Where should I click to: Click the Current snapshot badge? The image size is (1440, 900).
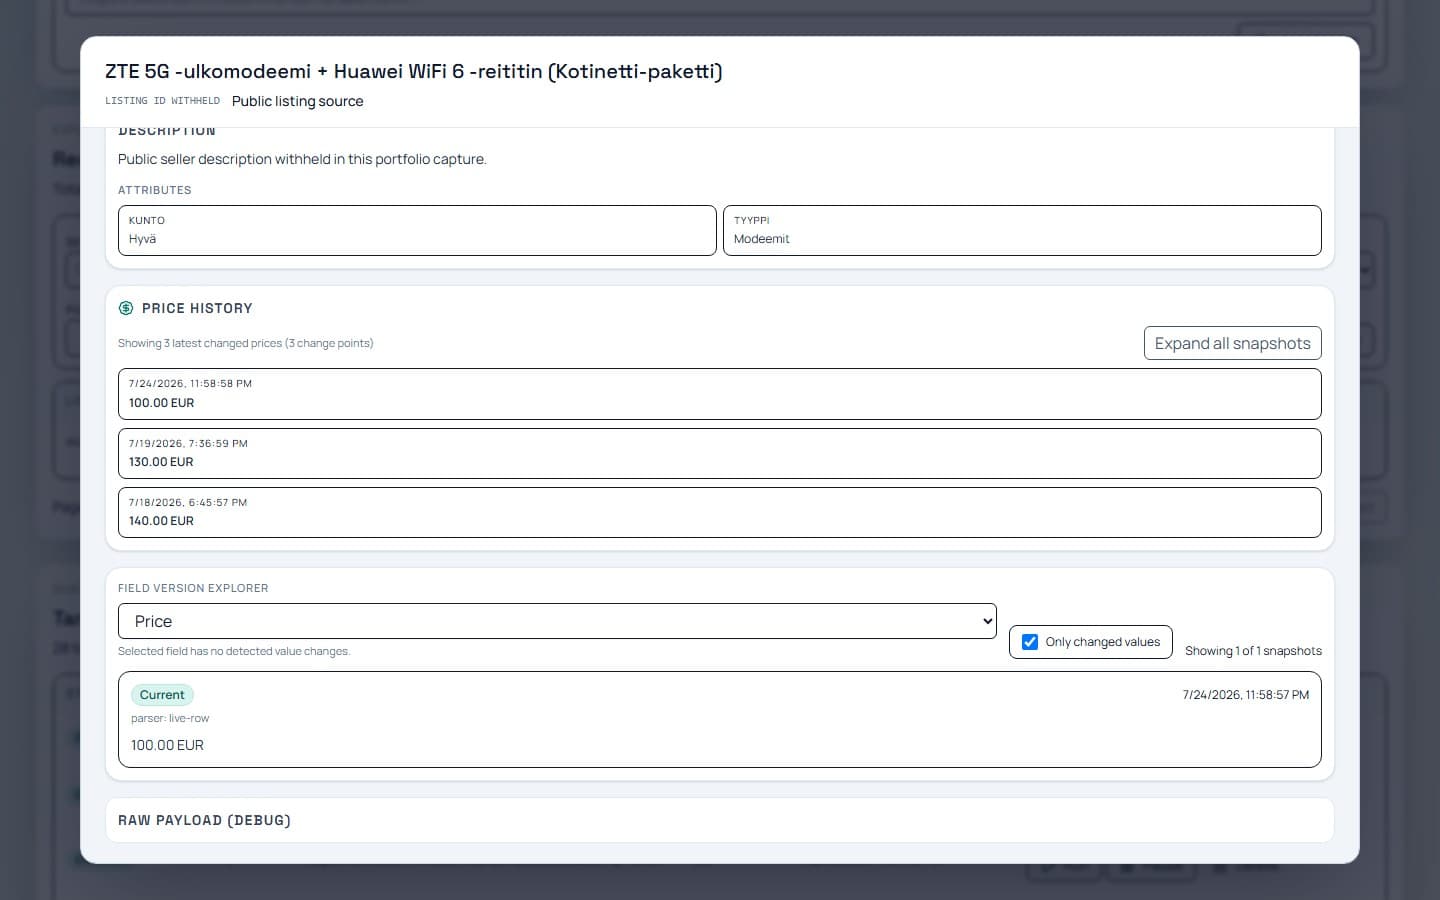(x=162, y=695)
